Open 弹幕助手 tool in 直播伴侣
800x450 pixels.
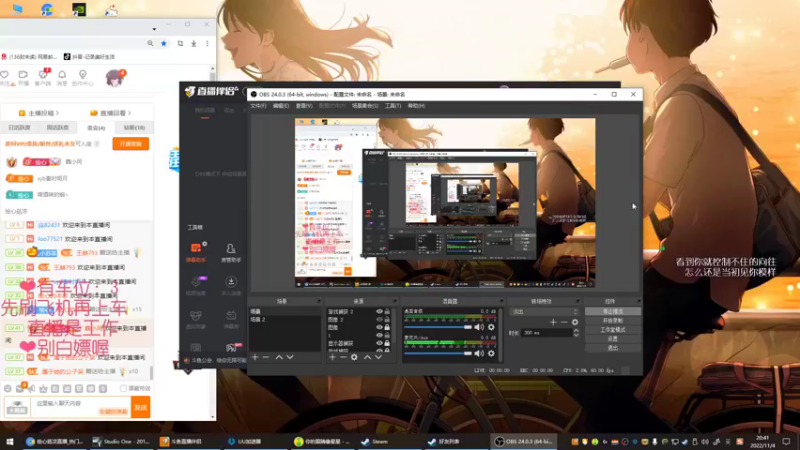(x=196, y=253)
